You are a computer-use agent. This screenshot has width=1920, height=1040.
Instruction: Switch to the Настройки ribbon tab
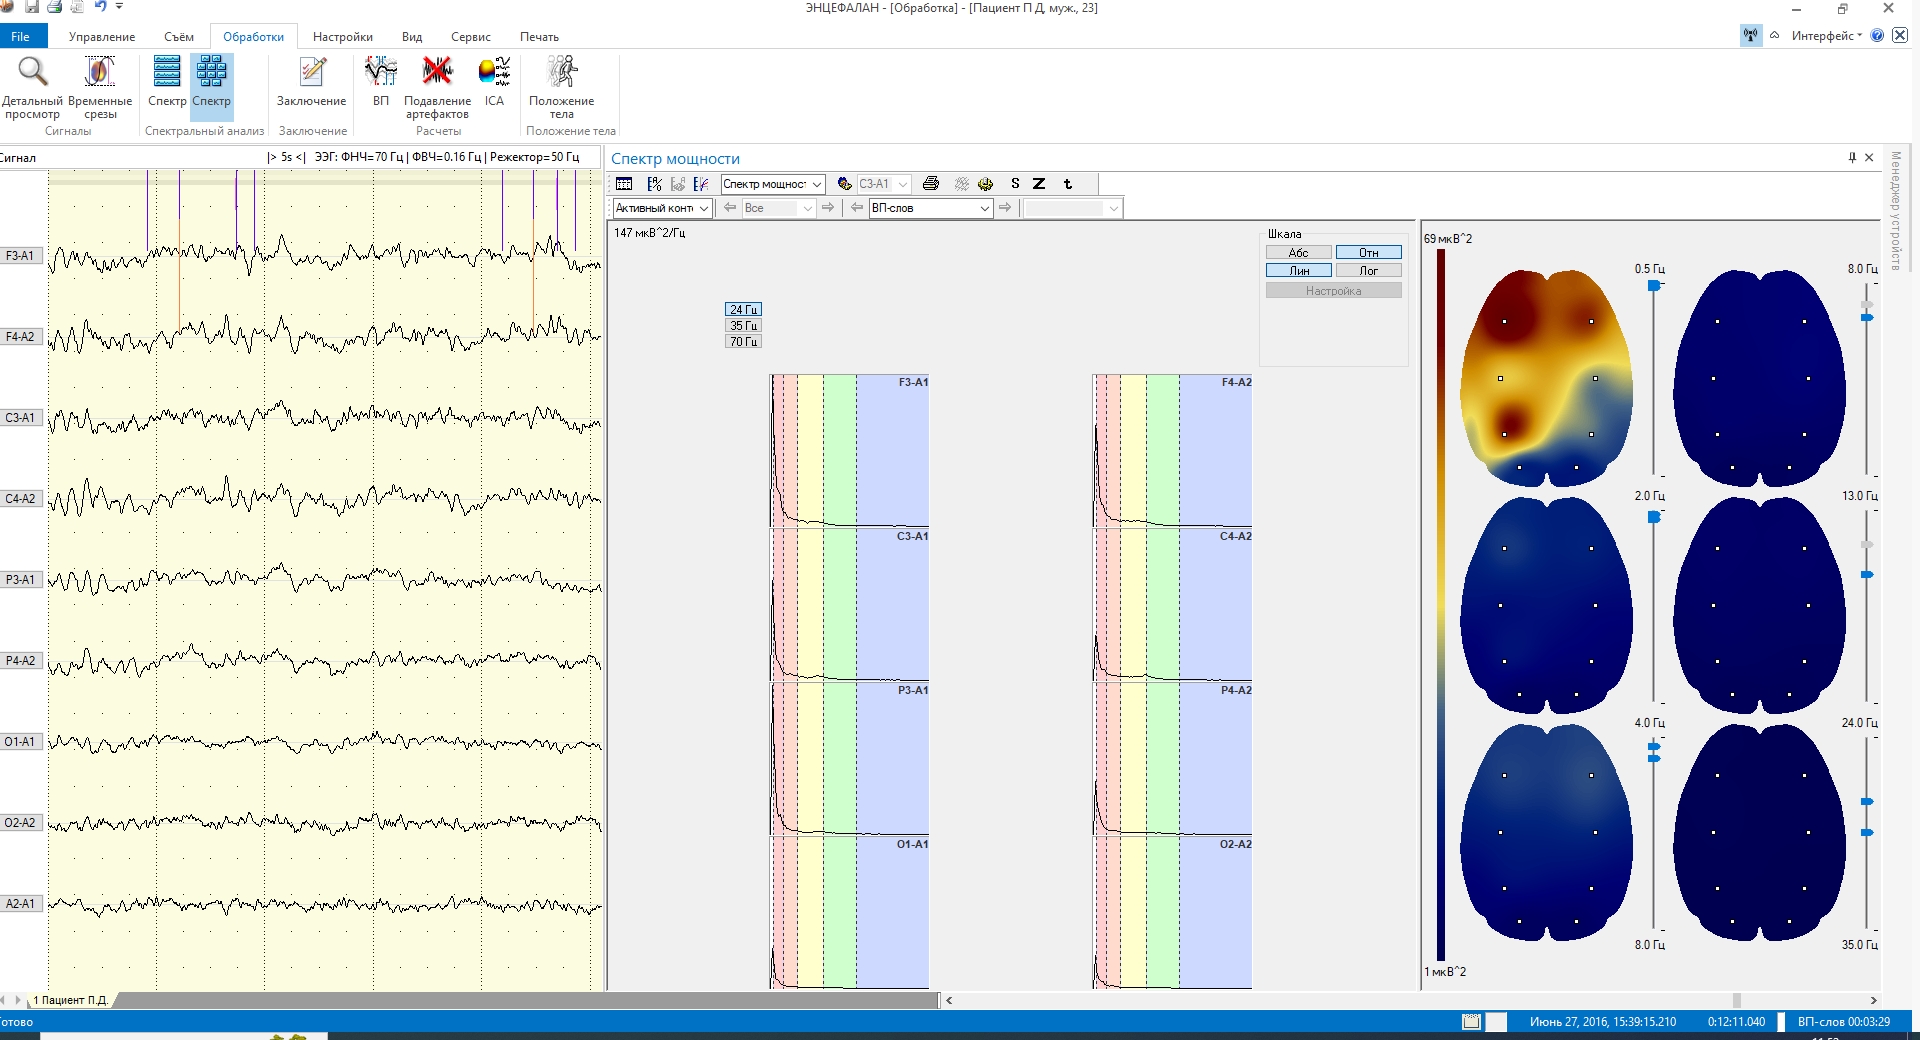tap(342, 37)
